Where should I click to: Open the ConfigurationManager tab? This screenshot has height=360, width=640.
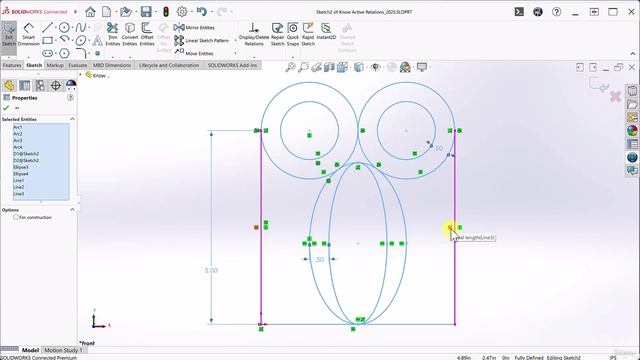pos(40,85)
